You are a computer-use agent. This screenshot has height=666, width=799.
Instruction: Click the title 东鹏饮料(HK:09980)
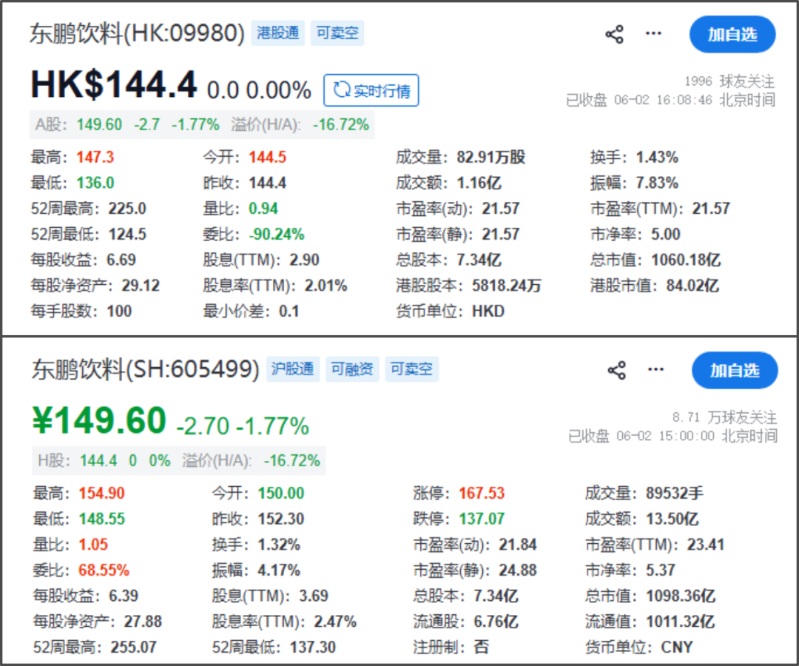(x=137, y=34)
